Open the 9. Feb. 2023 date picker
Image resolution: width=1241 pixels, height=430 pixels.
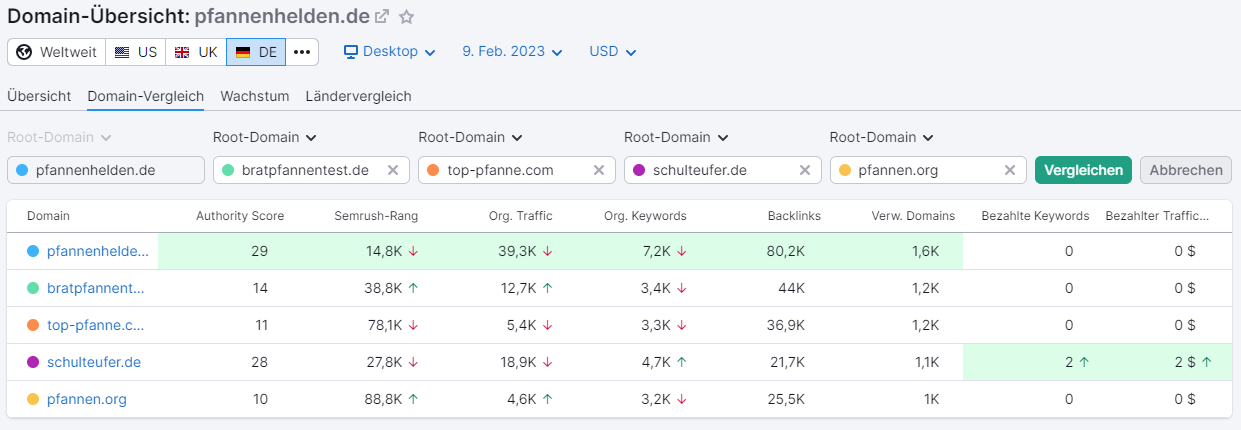[x=512, y=52]
